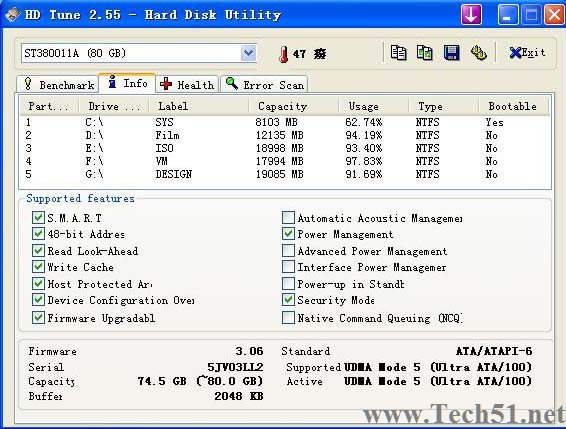Click the copy text to clipboard icon

[x=399, y=53]
